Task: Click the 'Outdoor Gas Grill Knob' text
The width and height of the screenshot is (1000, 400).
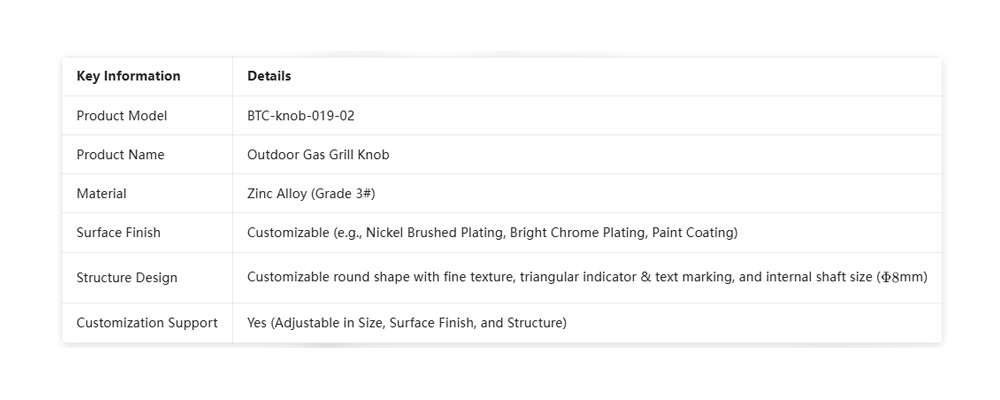Action: [318, 155]
